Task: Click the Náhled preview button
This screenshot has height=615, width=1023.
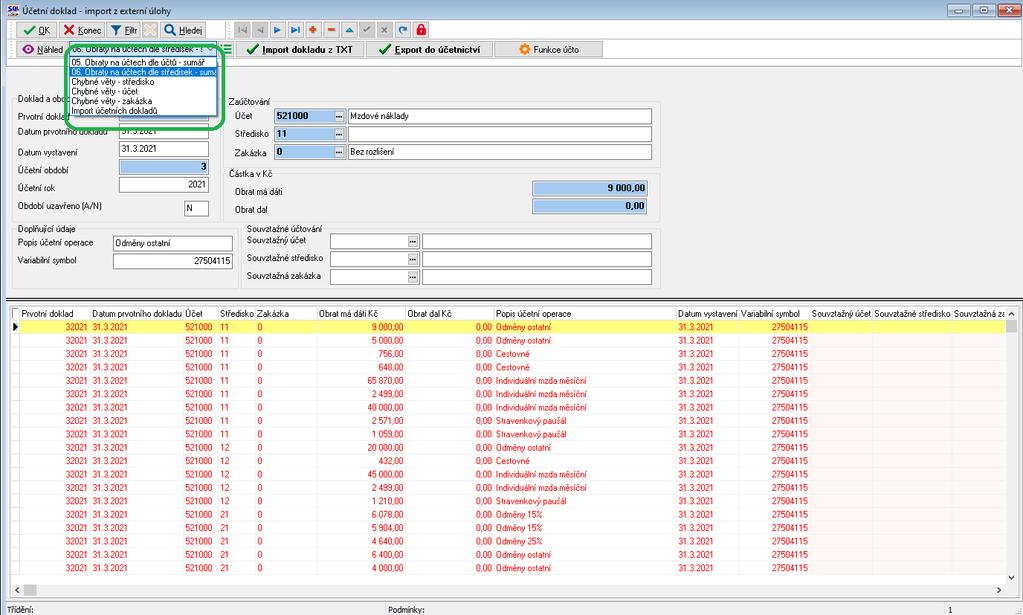Action: tap(42, 50)
